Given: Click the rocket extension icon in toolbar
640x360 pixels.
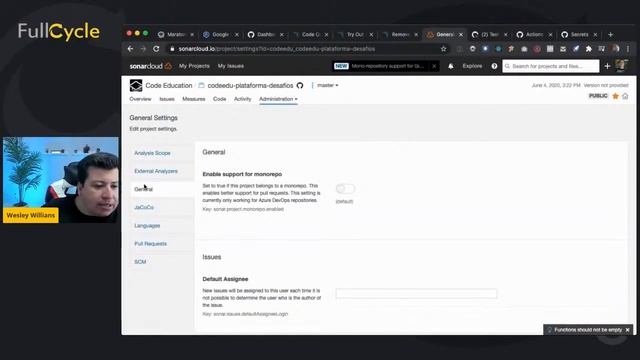Looking at the screenshot, I should (576, 49).
